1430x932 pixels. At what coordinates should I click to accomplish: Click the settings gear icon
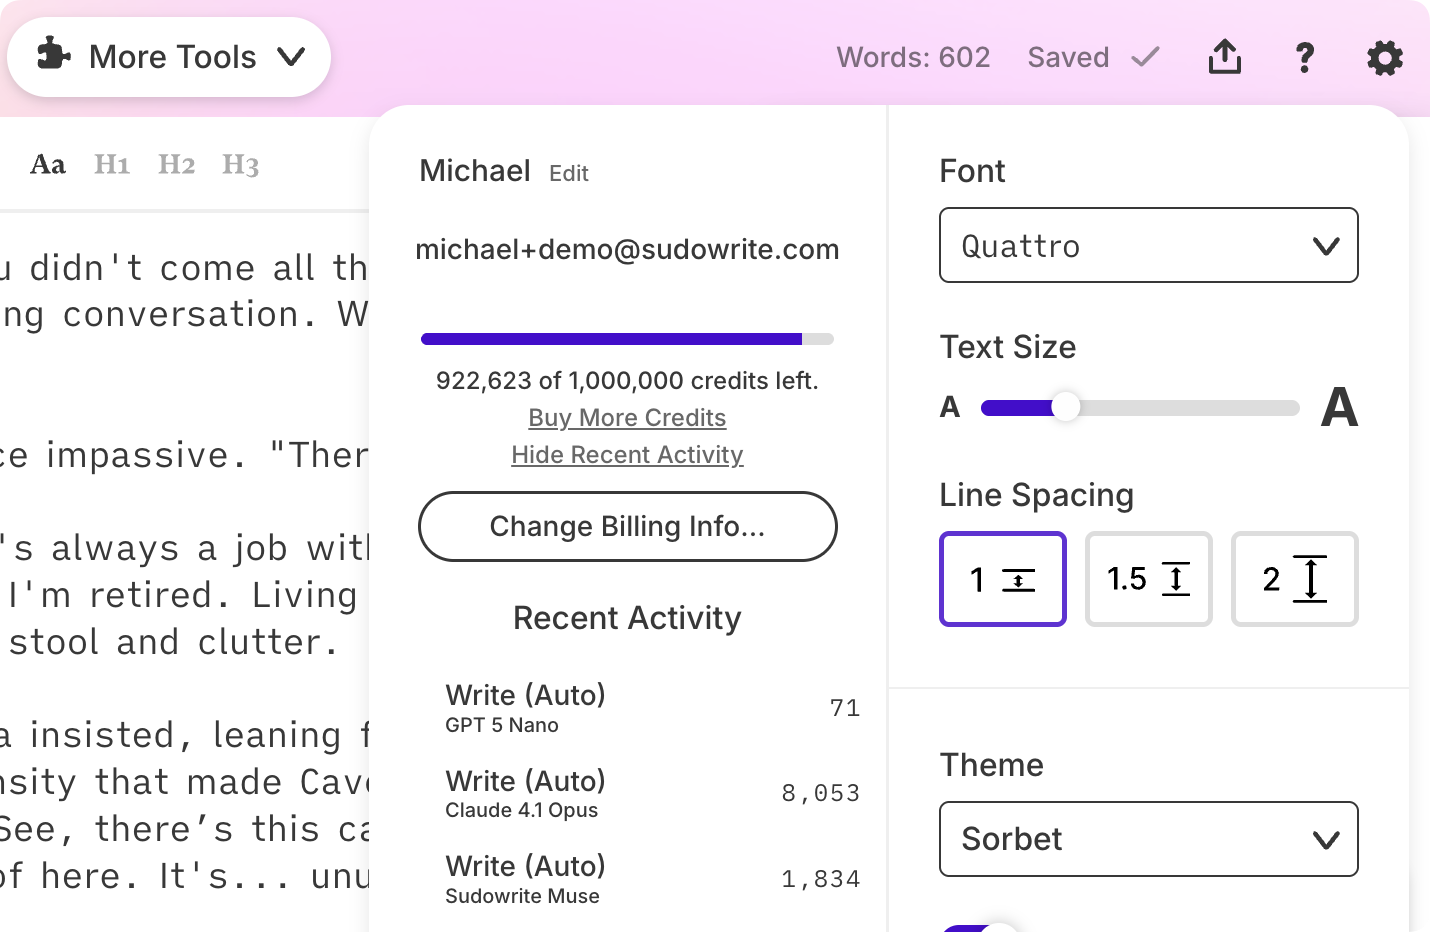coord(1385,58)
